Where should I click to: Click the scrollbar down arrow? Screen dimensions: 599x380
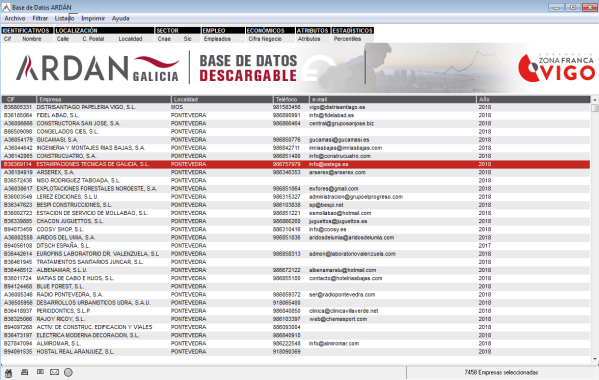(595, 359)
